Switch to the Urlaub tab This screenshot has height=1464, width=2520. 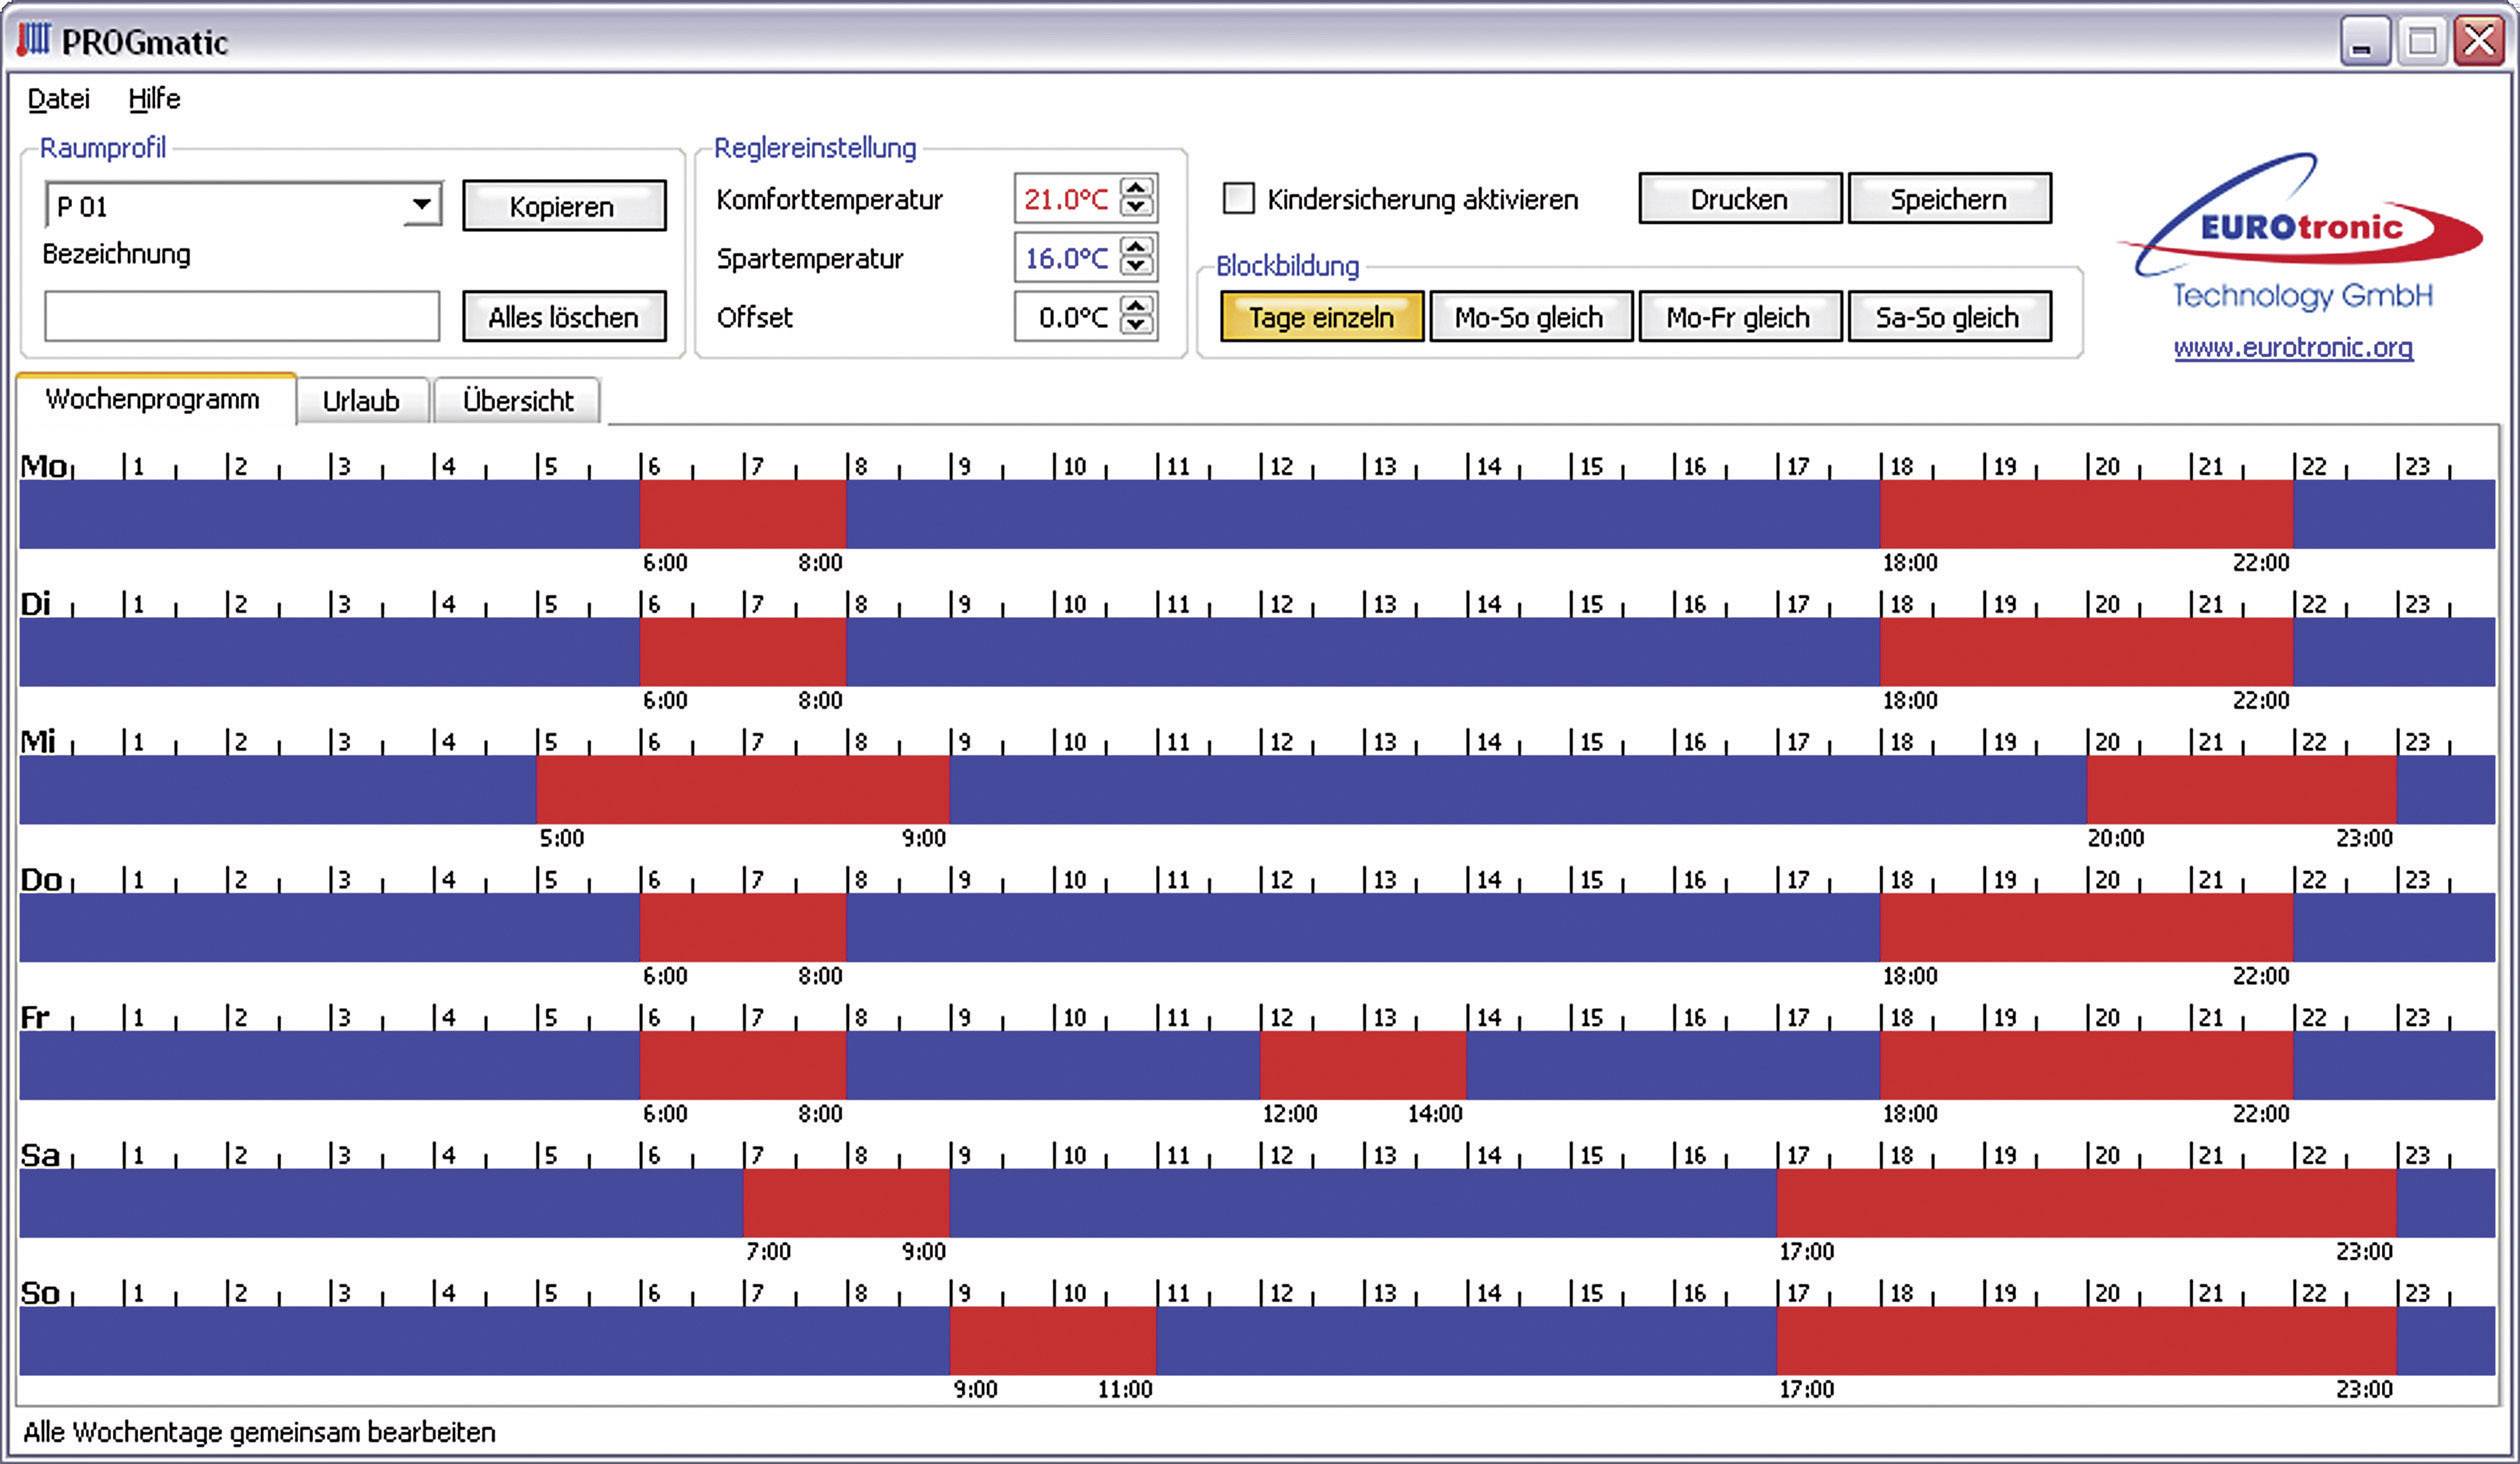point(361,401)
